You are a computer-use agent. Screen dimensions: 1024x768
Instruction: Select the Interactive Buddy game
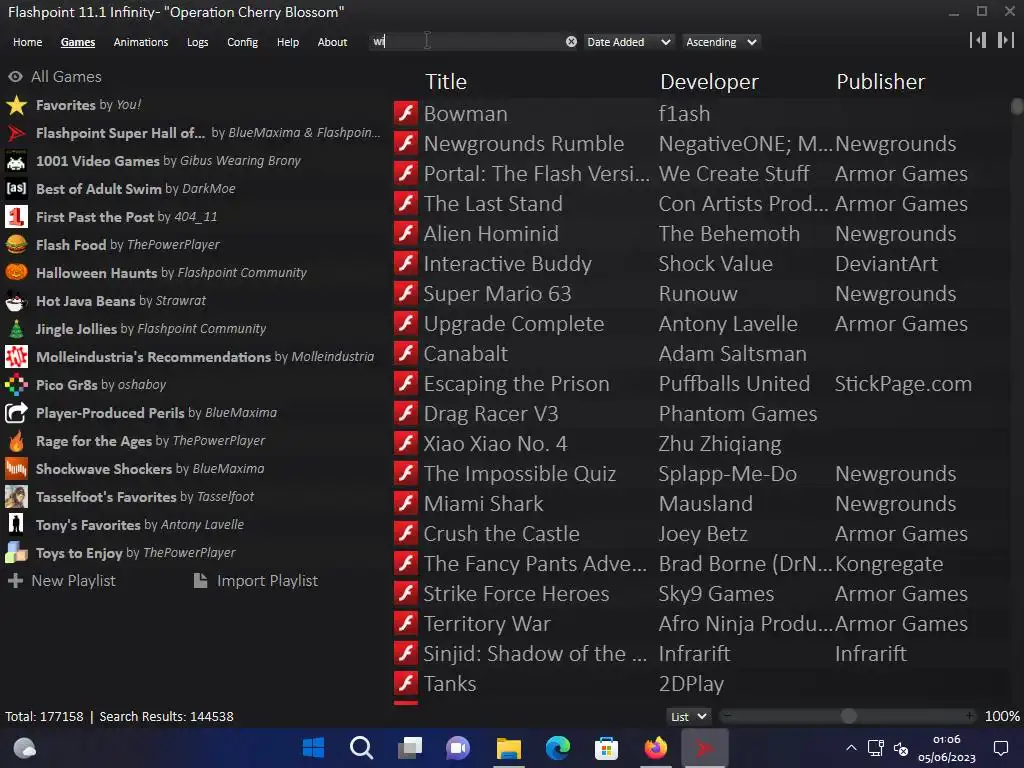click(x=699, y=263)
